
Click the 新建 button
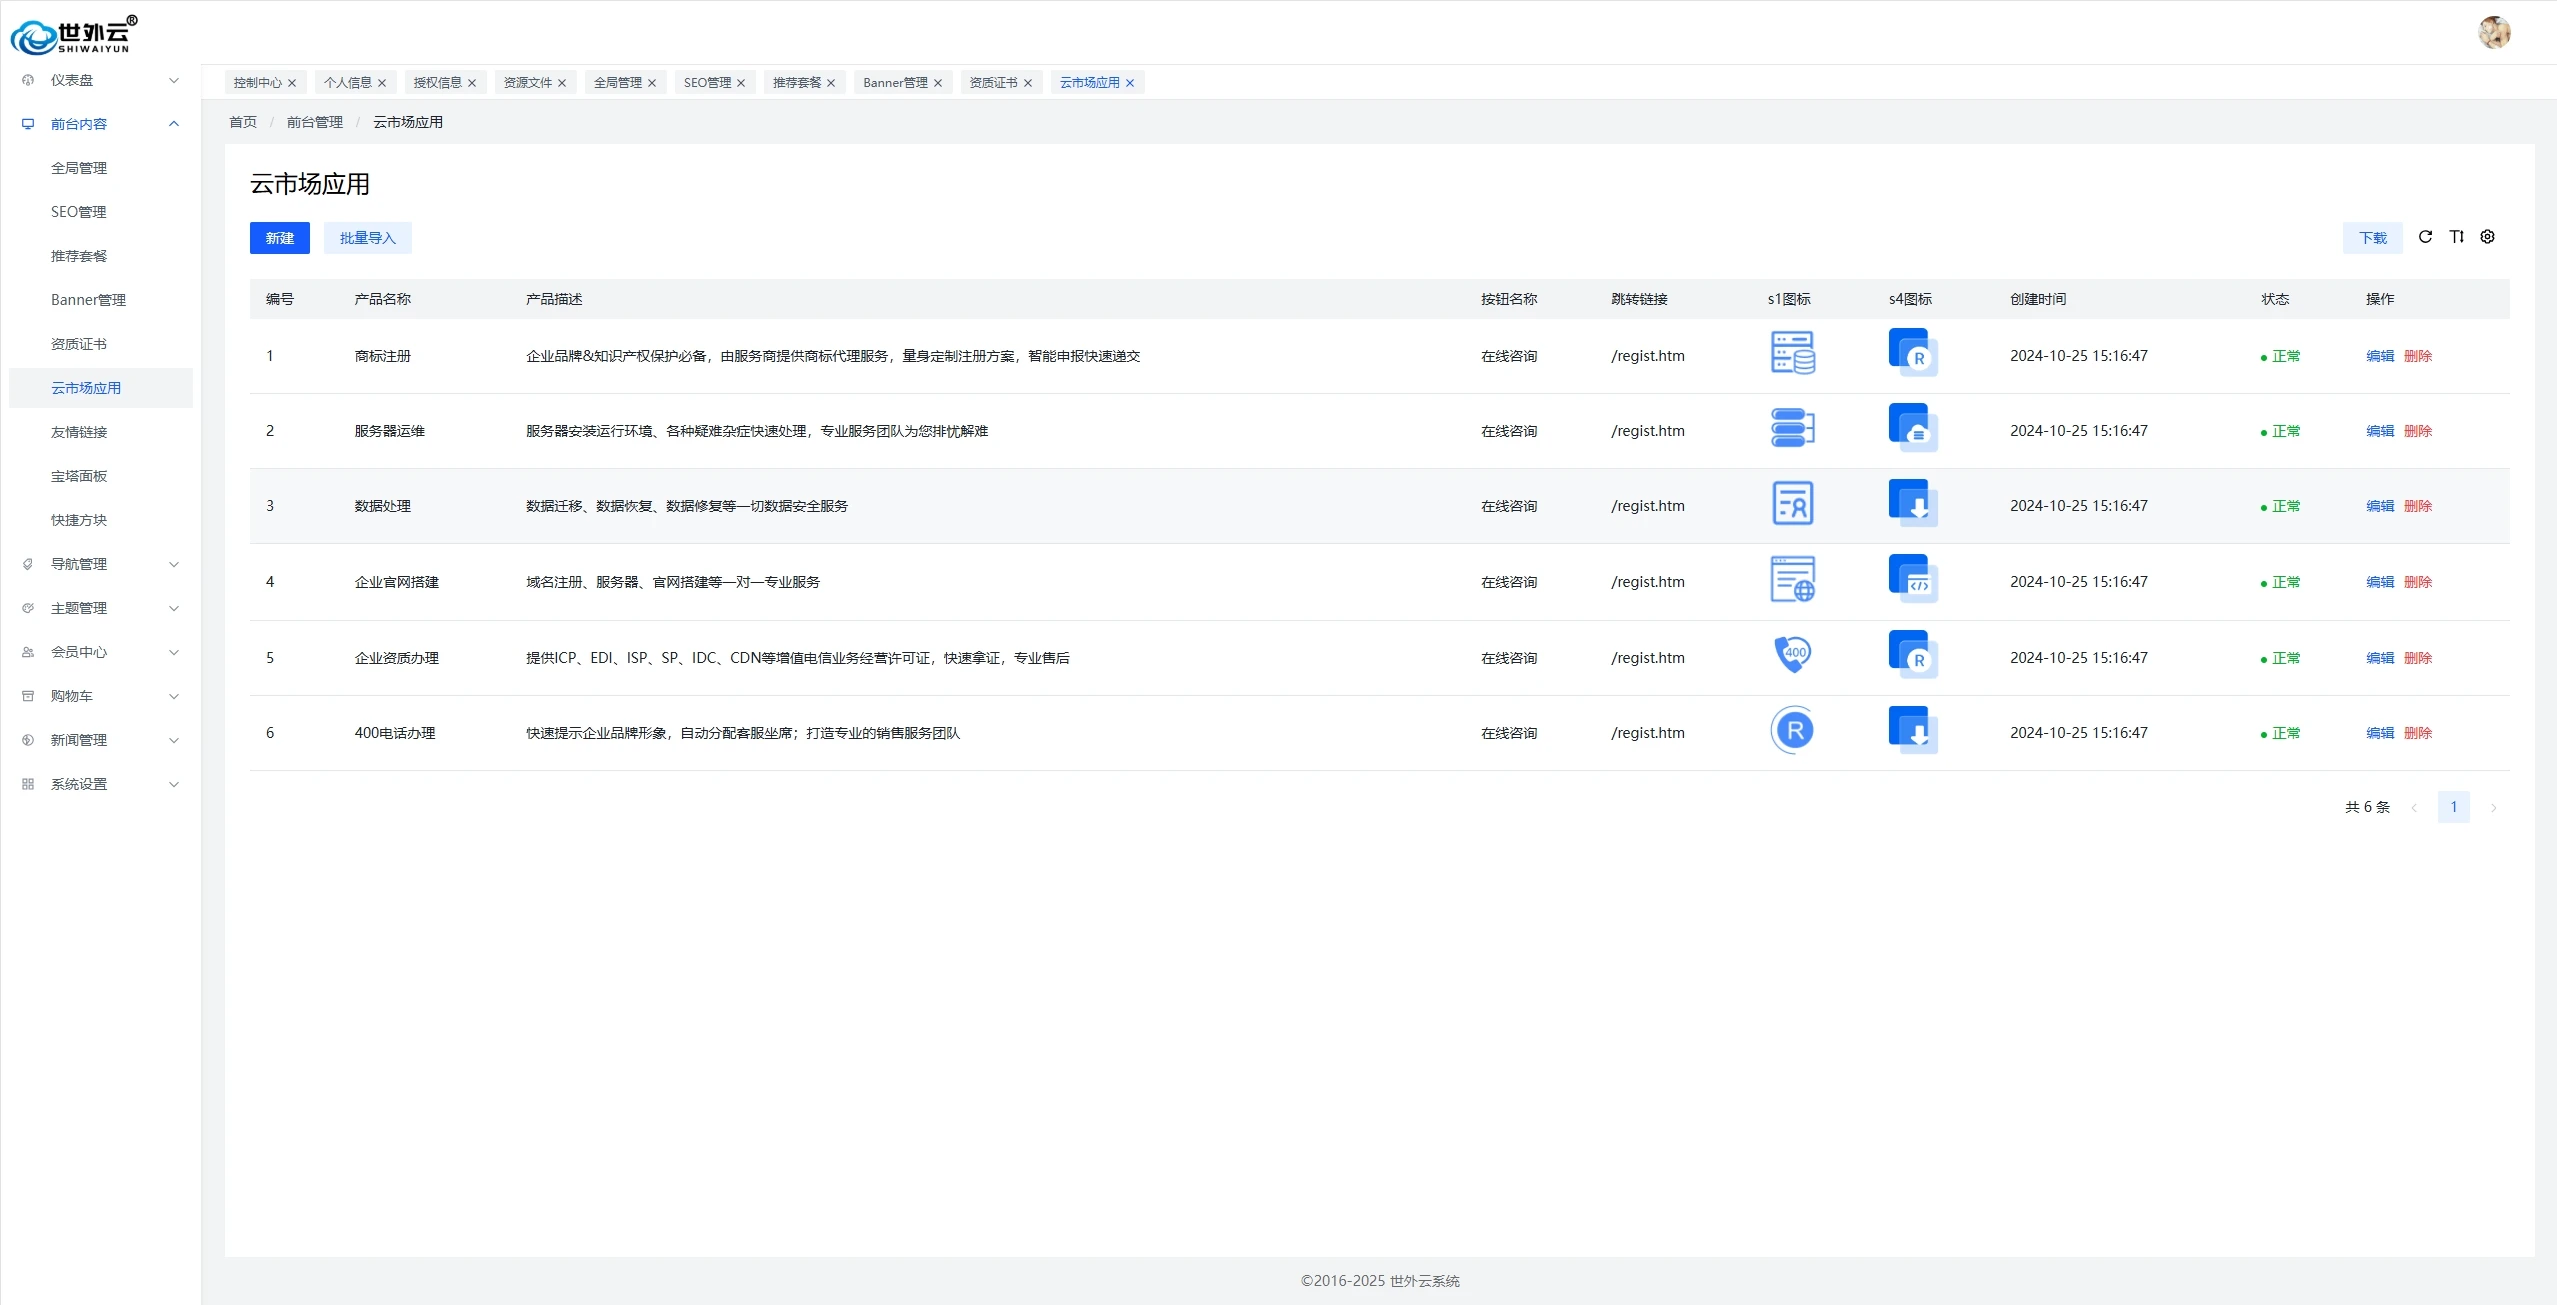(x=279, y=238)
